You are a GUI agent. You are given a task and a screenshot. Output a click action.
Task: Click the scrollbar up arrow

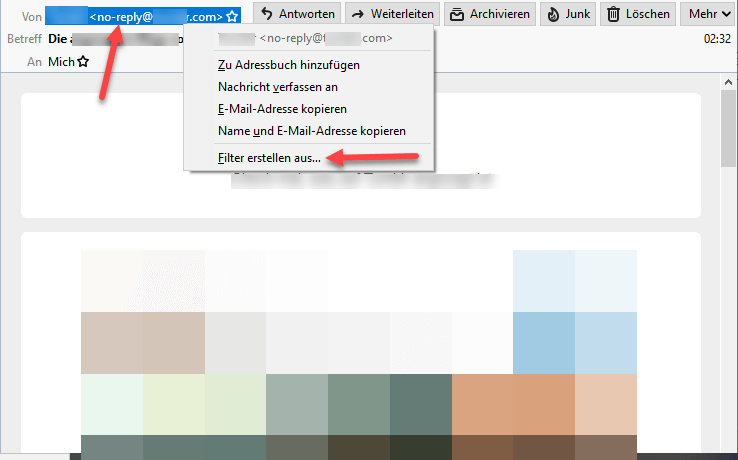[x=728, y=82]
